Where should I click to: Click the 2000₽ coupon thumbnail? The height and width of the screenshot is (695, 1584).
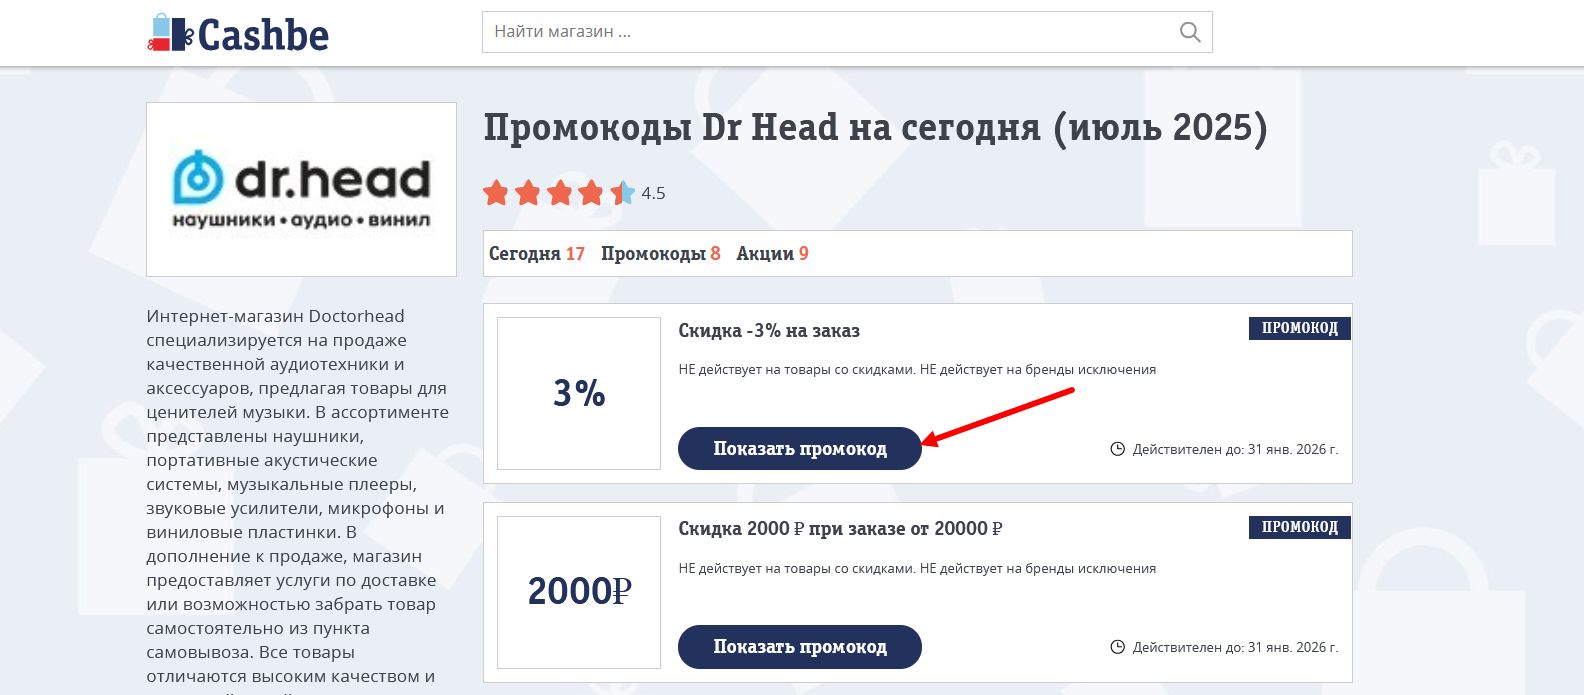click(x=579, y=592)
